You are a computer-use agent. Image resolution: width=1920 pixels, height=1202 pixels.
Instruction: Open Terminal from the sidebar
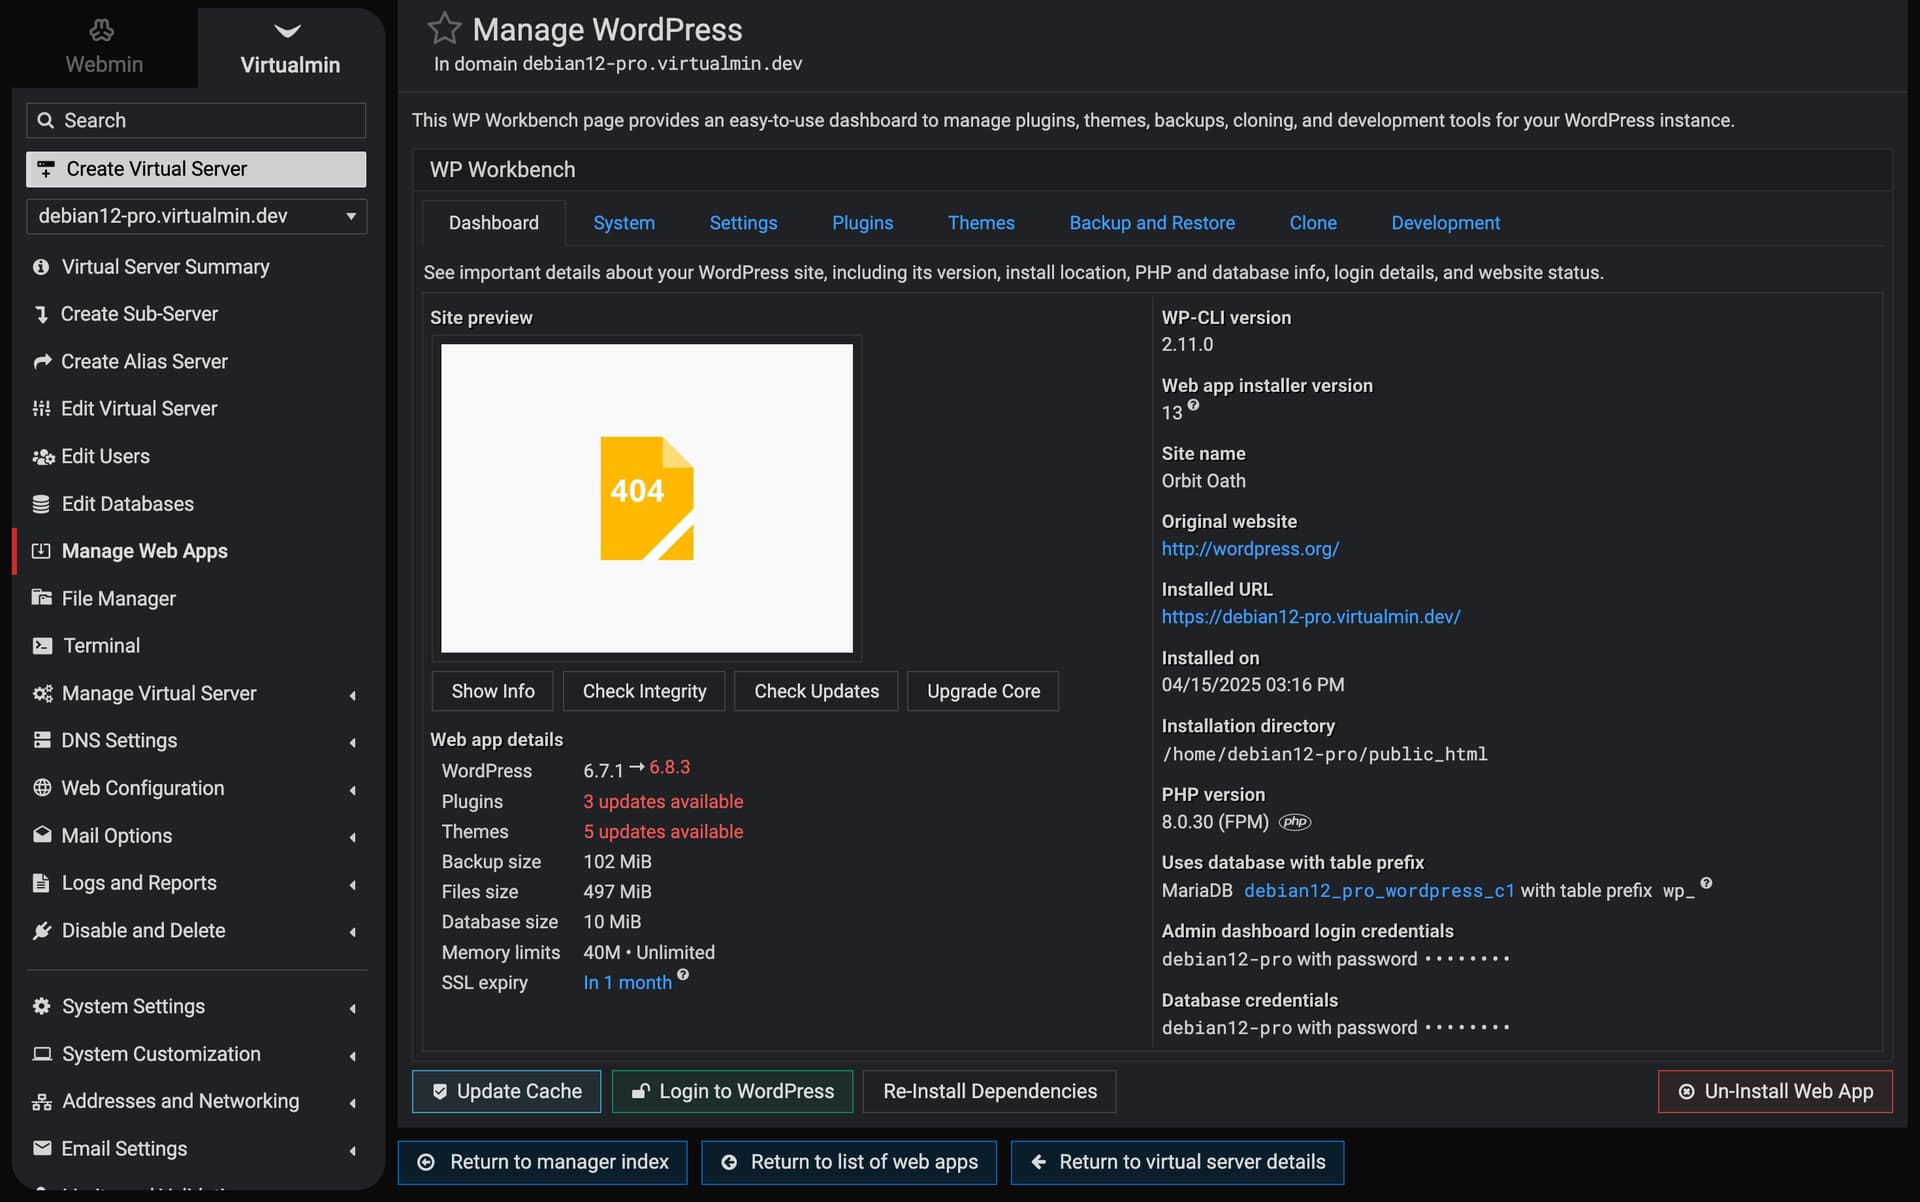(x=101, y=646)
